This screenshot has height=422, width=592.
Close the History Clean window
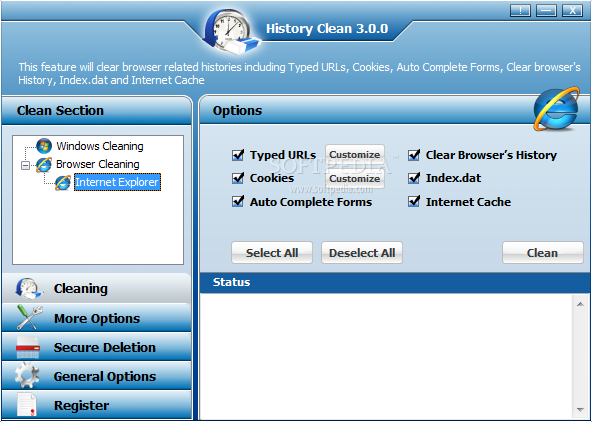pyautogui.click(x=572, y=10)
